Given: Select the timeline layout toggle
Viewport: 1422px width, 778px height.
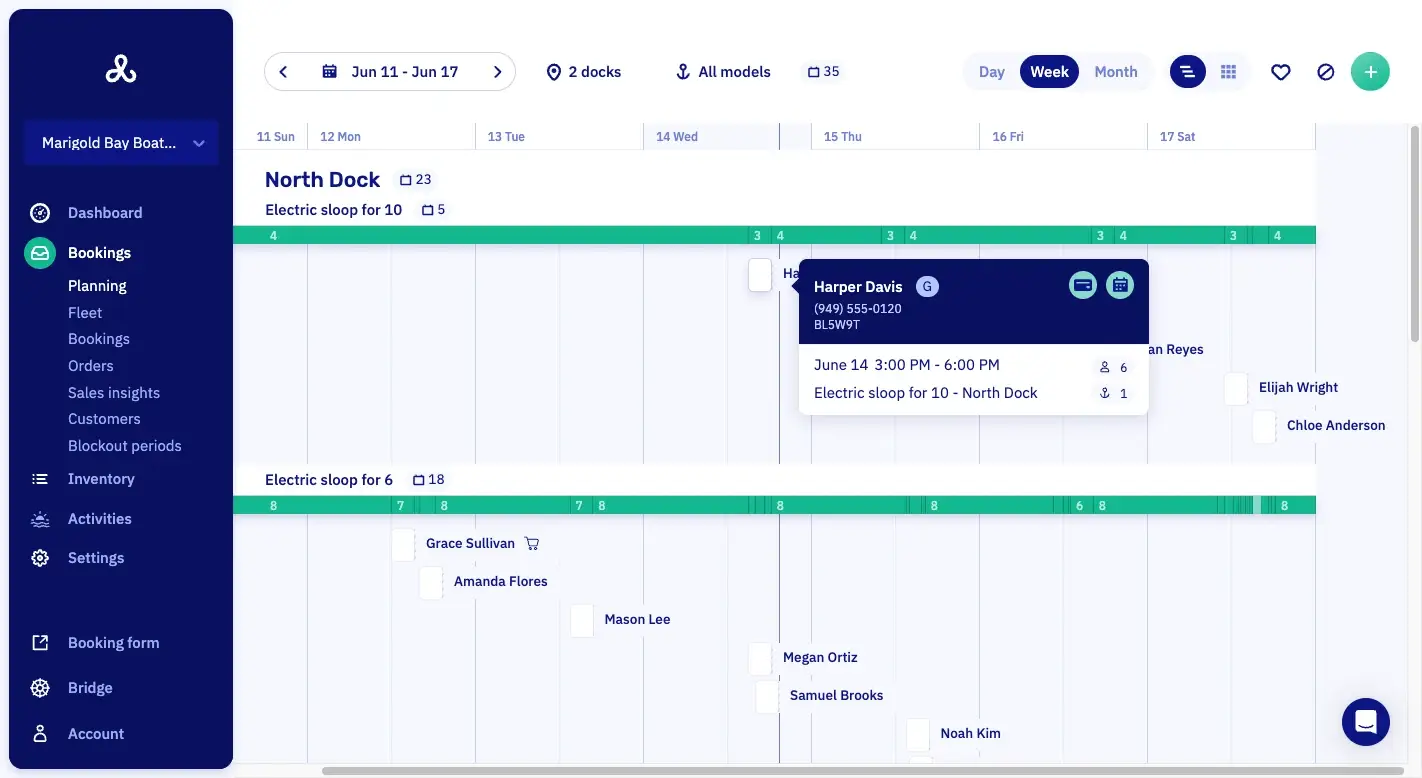Looking at the screenshot, I should click(1188, 72).
